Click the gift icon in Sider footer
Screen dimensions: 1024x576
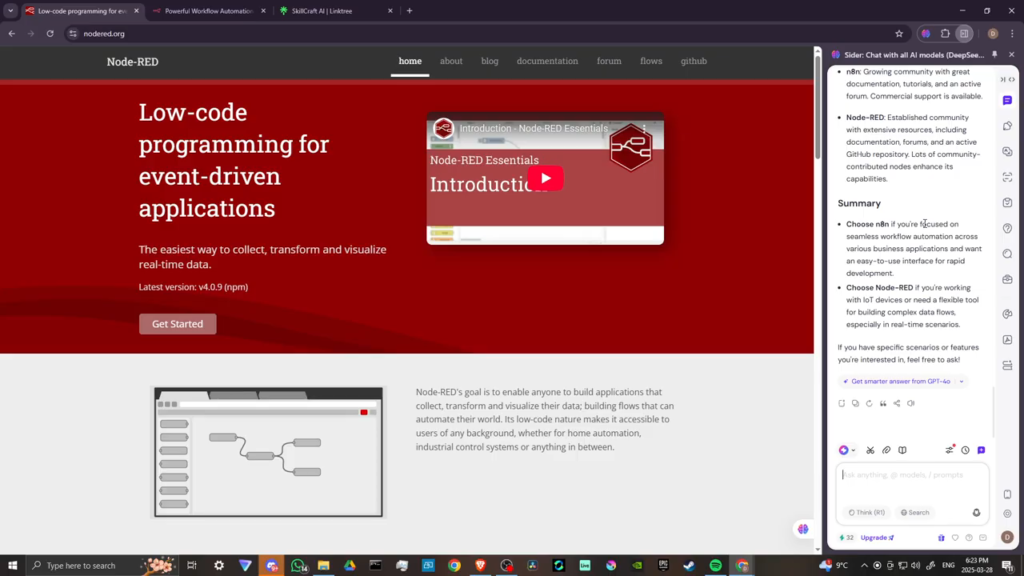(x=941, y=537)
